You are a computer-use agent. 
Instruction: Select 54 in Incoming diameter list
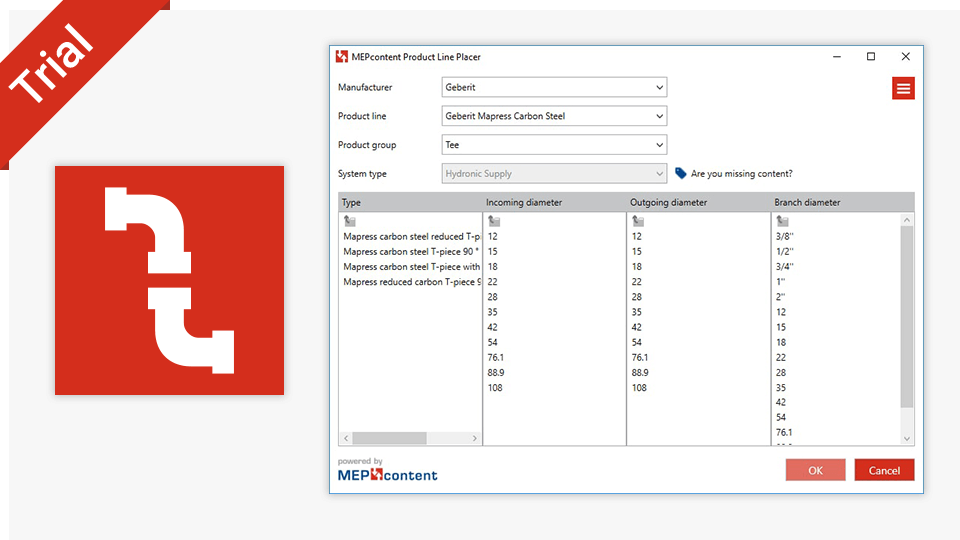[492, 342]
